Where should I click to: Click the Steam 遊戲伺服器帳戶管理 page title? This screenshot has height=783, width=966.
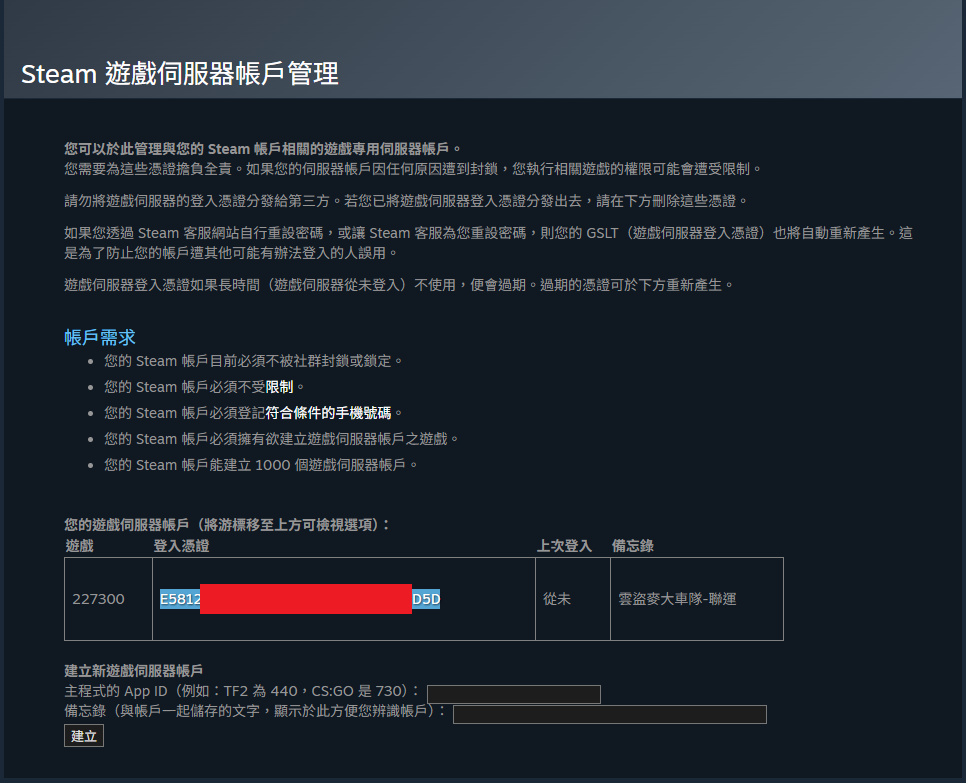click(180, 74)
